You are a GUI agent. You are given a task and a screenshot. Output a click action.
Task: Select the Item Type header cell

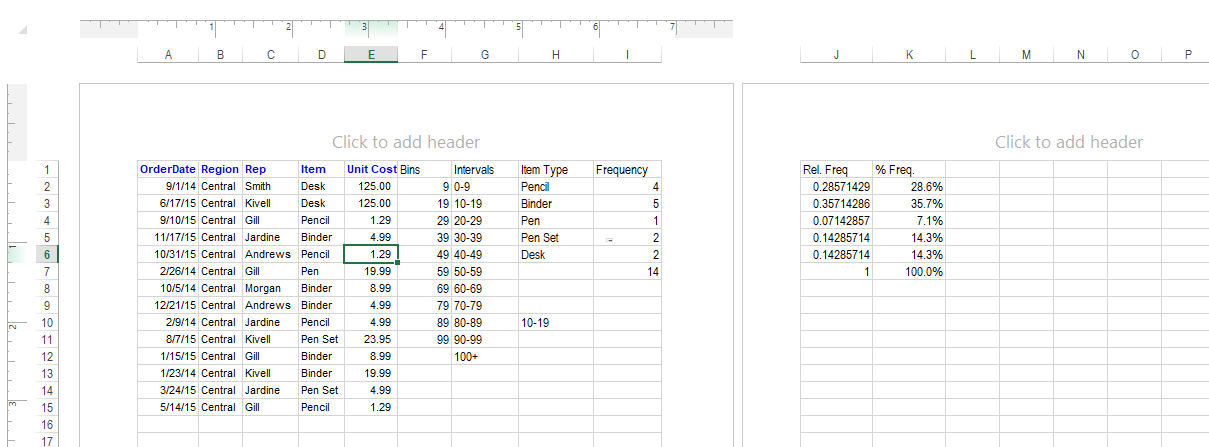(555, 170)
